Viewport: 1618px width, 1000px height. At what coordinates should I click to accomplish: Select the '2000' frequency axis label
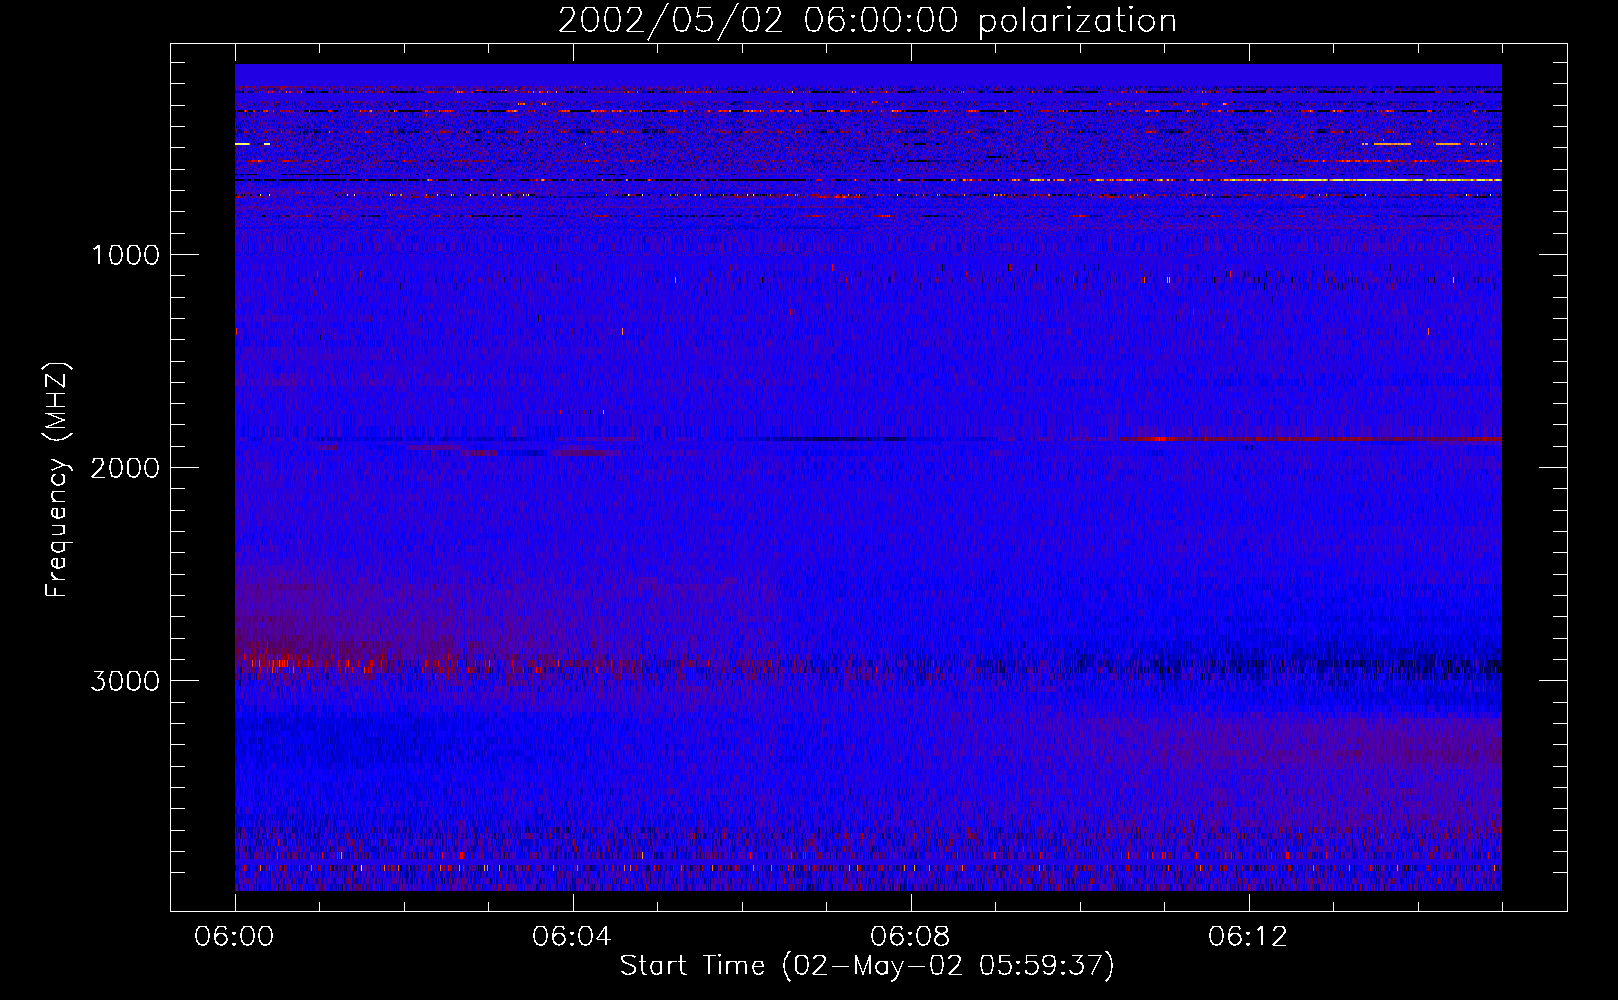pos(125,468)
